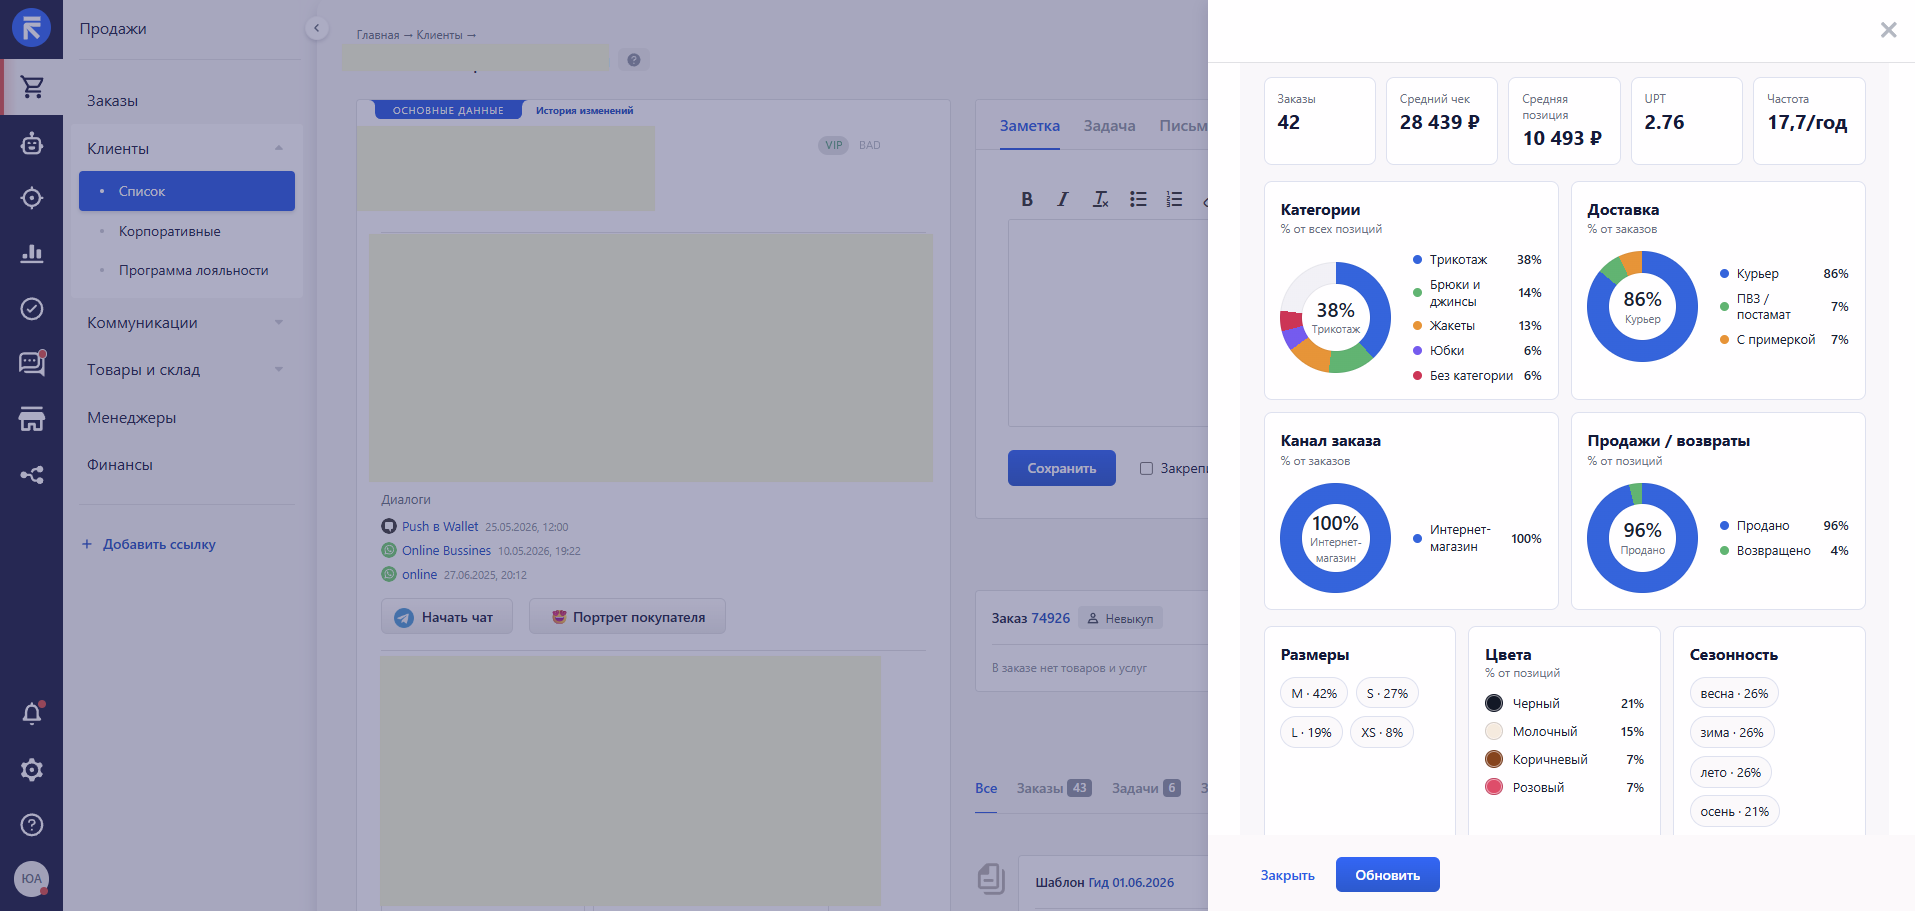
Task: Click the Закрыть link in the panel
Action: (x=1288, y=875)
